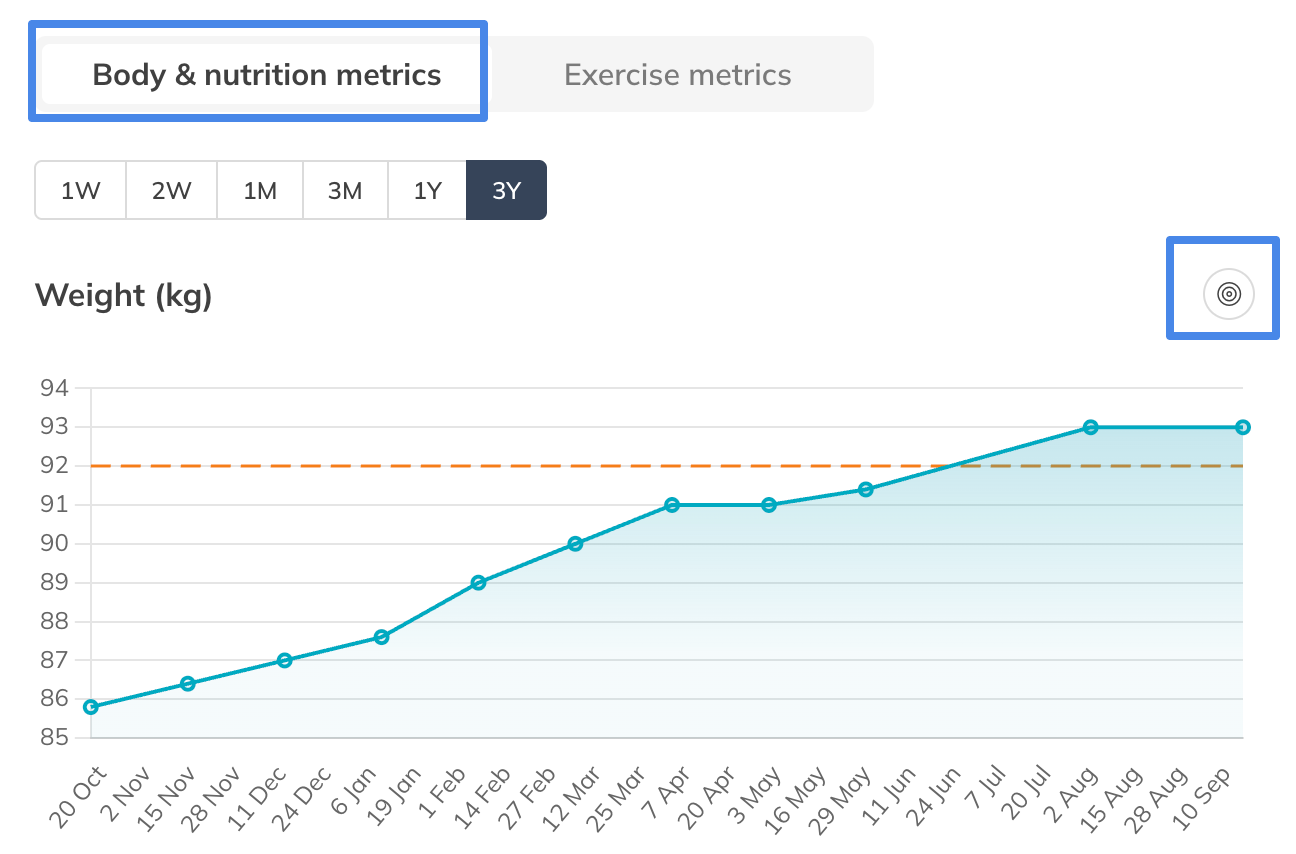This screenshot has width=1296, height=854.
Task: Click the orange dashed goal line
Action: click(x=500, y=466)
